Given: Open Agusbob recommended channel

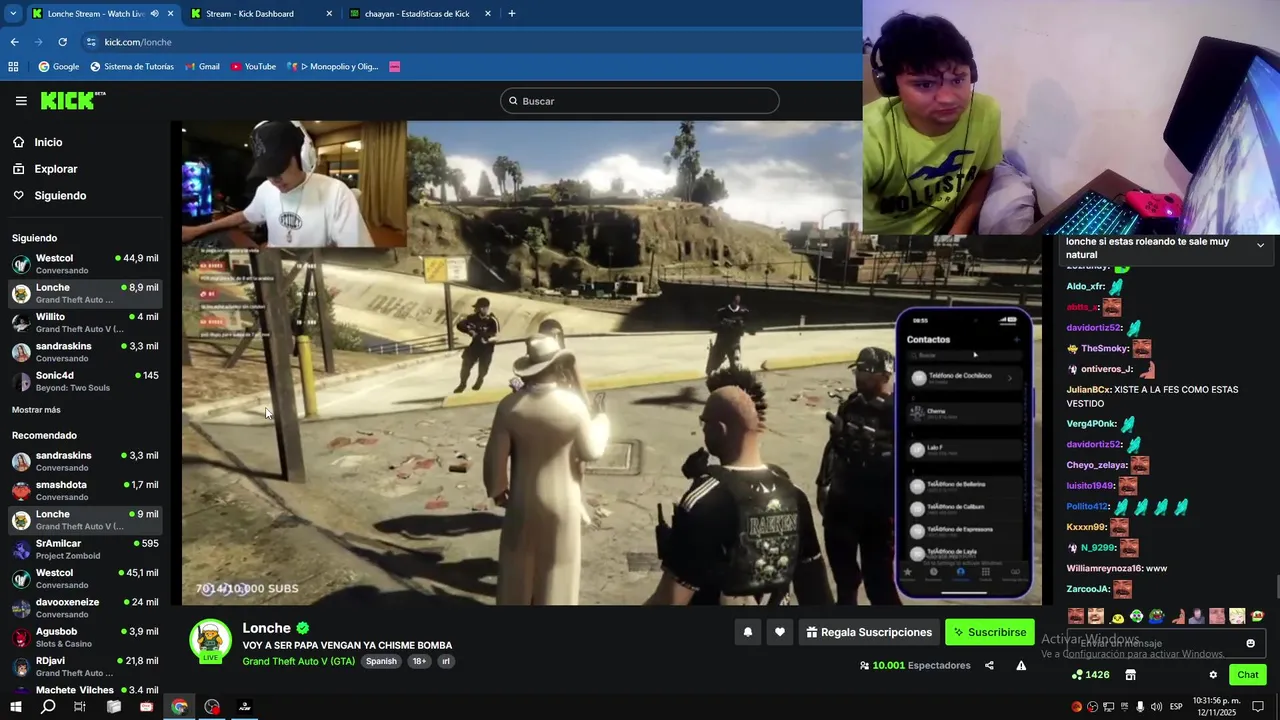Looking at the screenshot, I should (x=85, y=637).
